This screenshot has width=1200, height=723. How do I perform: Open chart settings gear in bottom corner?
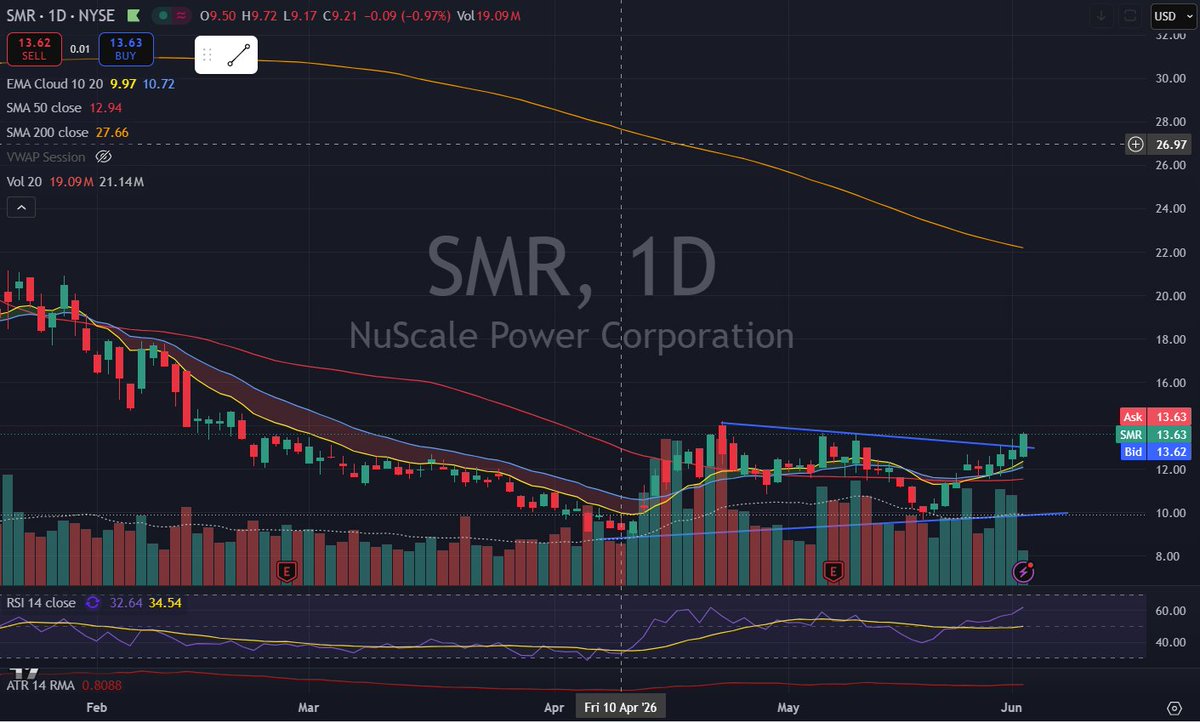coord(1174,707)
